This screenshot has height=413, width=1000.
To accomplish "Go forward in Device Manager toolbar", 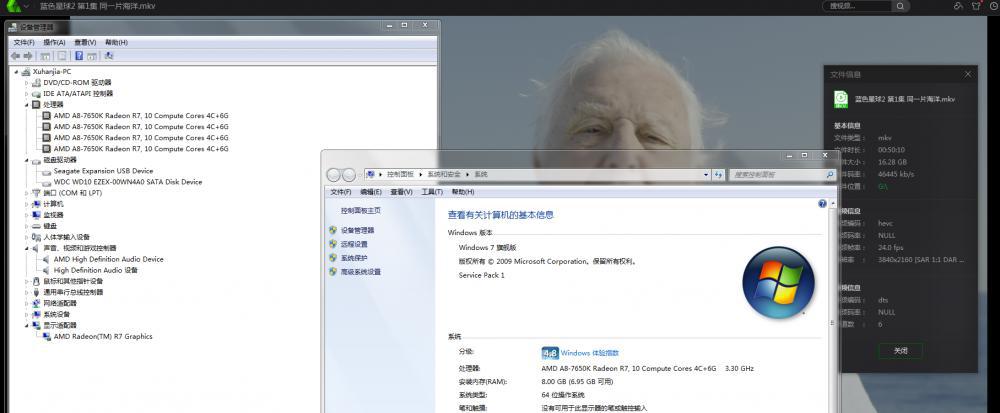I will coord(27,56).
